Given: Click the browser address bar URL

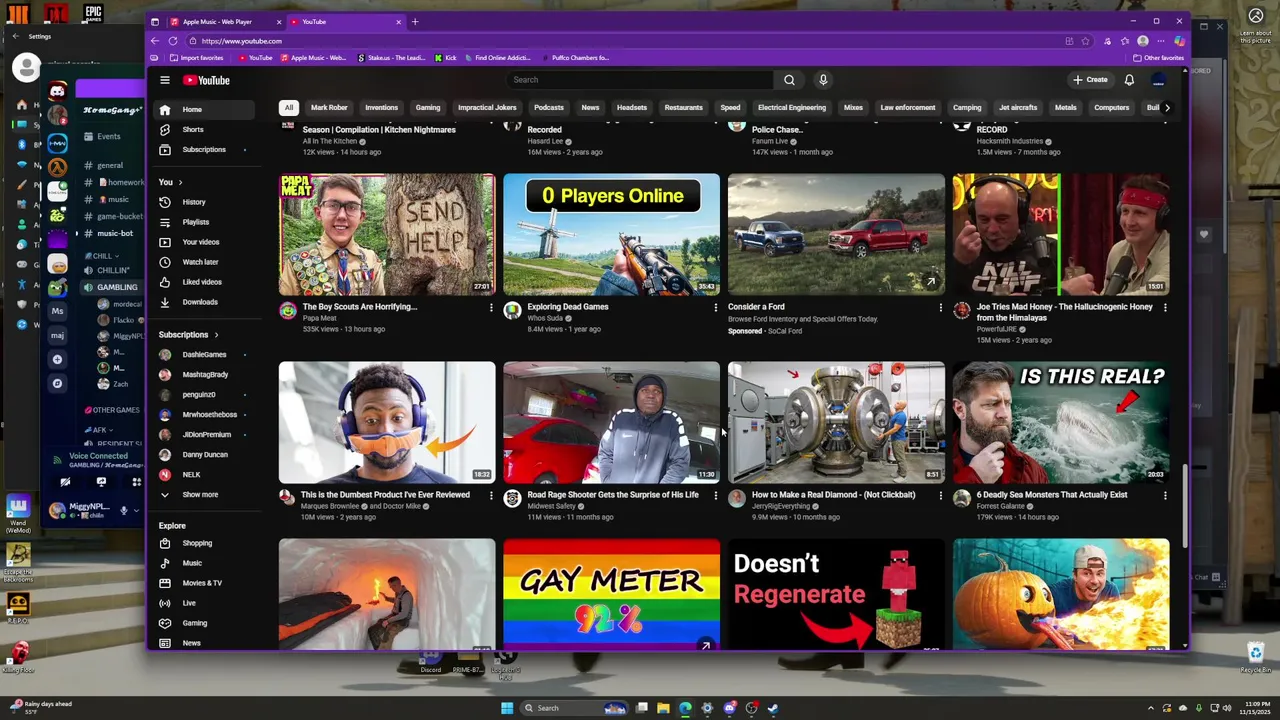Looking at the screenshot, I should (x=241, y=41).
